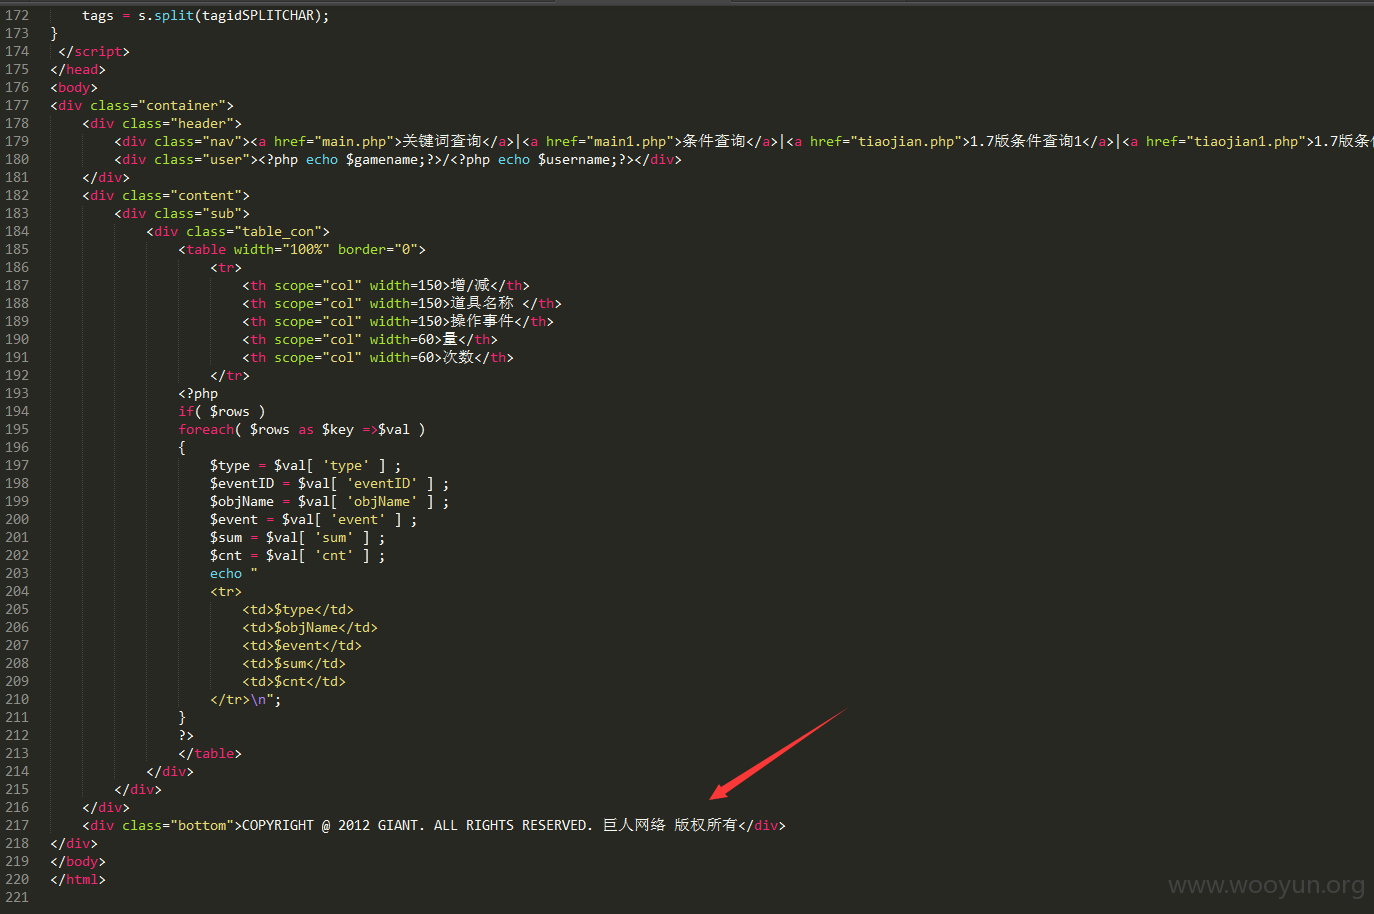Click the "header" class value
Viewport: 1374px width, 914px height.
(x=202, y=123)
